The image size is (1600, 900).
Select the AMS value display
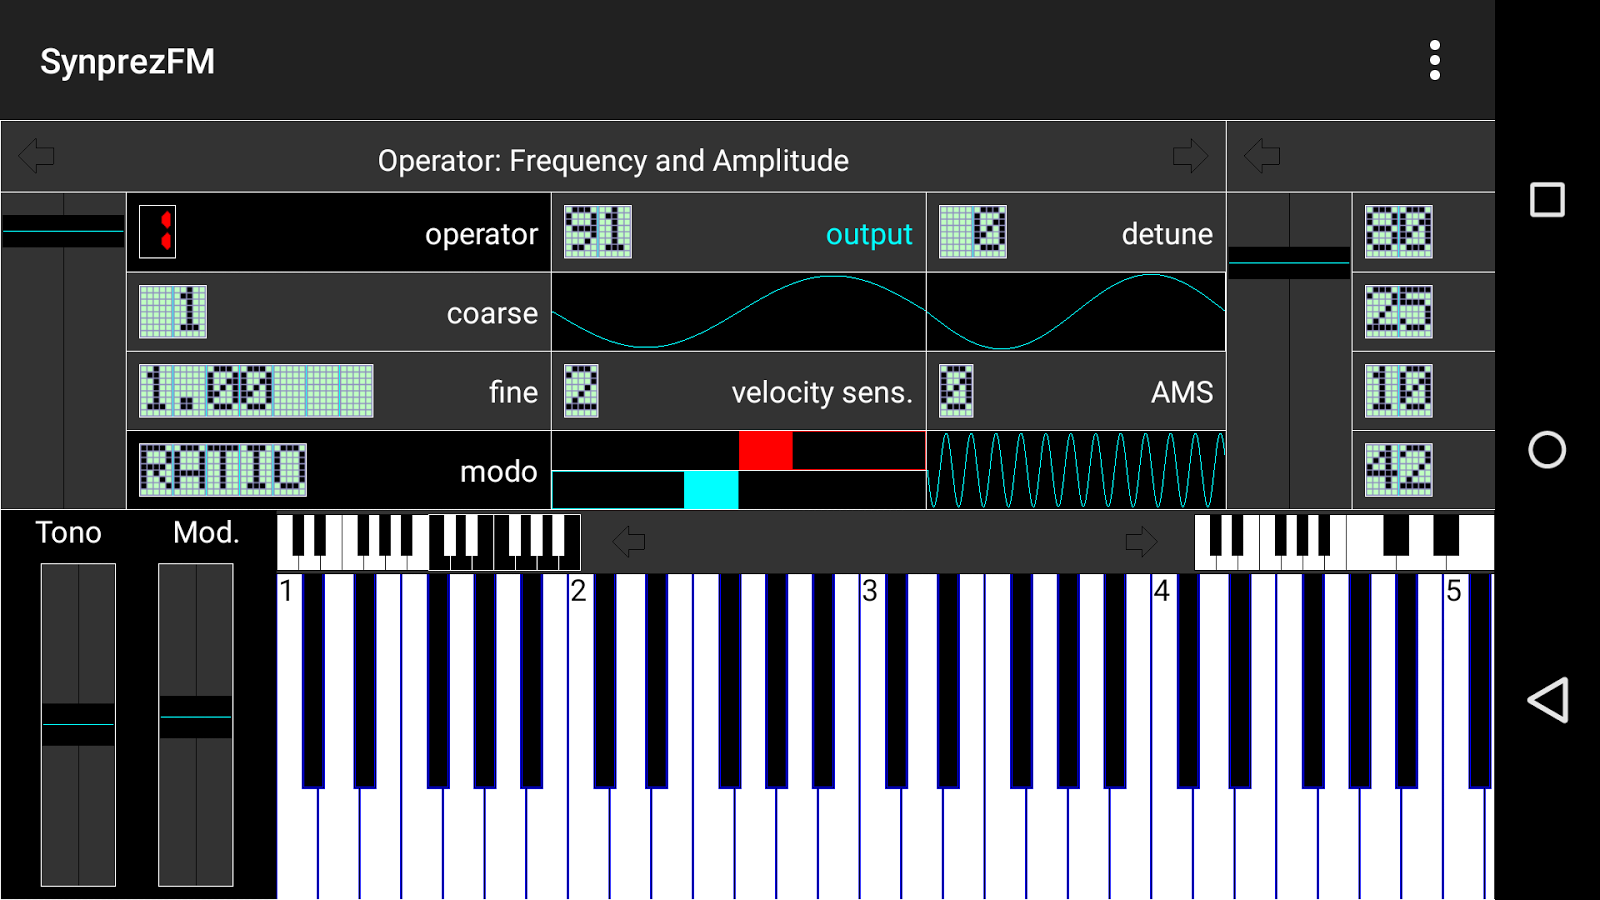956,390
